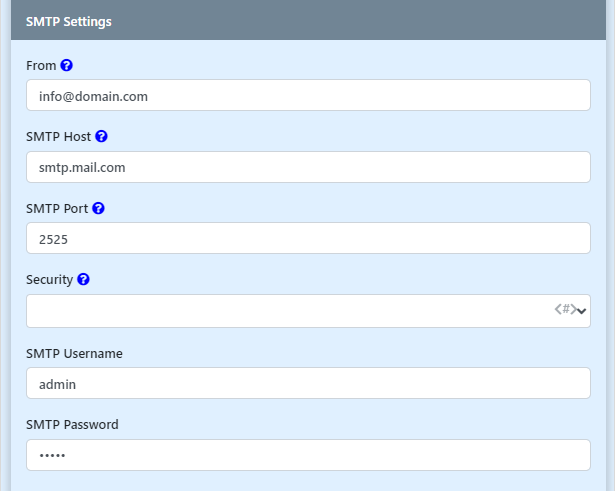Click the <#> token icon in Security field
The image size is (615, 491).
tap(564, 310)
